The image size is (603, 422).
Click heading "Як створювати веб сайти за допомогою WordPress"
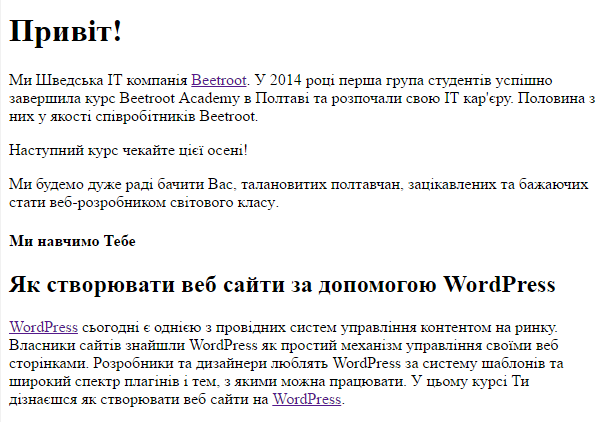point(282,285)
